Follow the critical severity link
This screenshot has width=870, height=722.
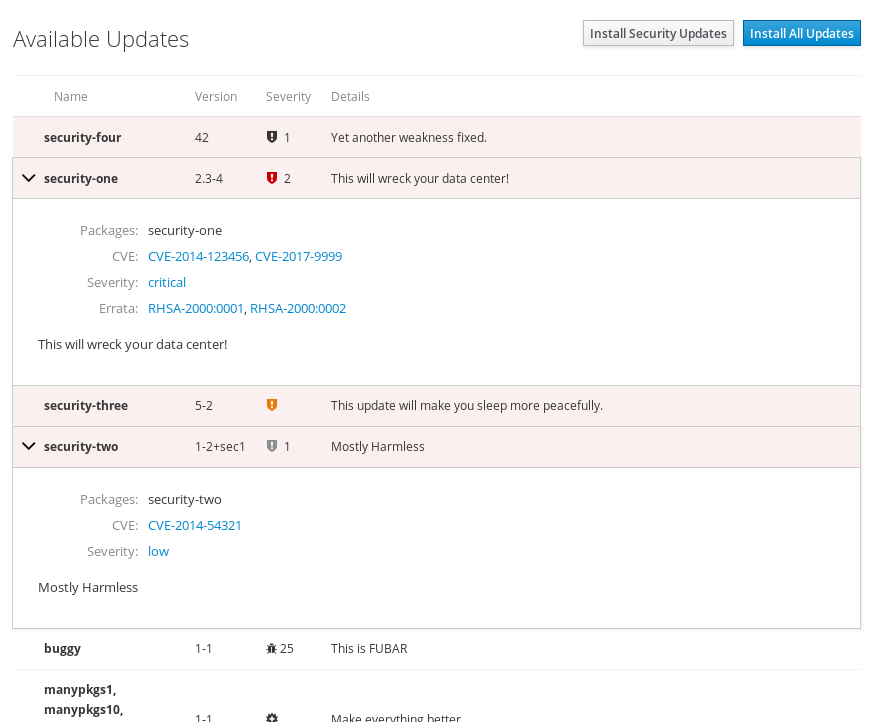click(167, 282)
